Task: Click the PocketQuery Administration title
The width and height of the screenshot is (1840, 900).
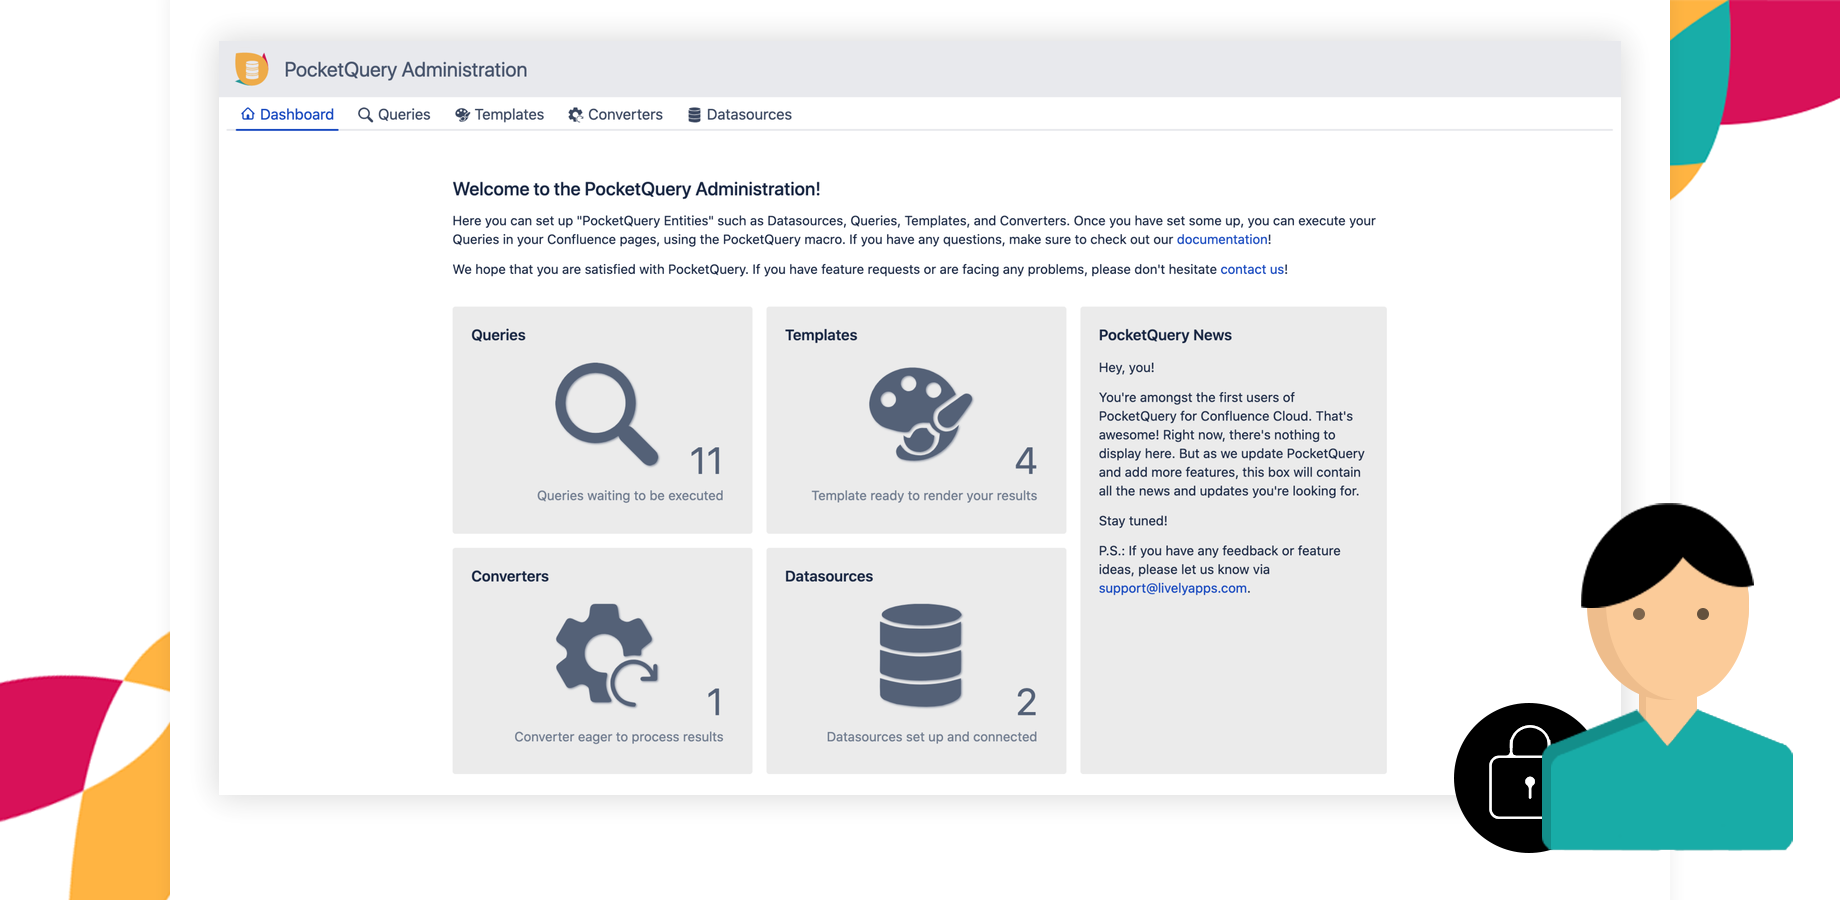Action: (x=405, y=70)
